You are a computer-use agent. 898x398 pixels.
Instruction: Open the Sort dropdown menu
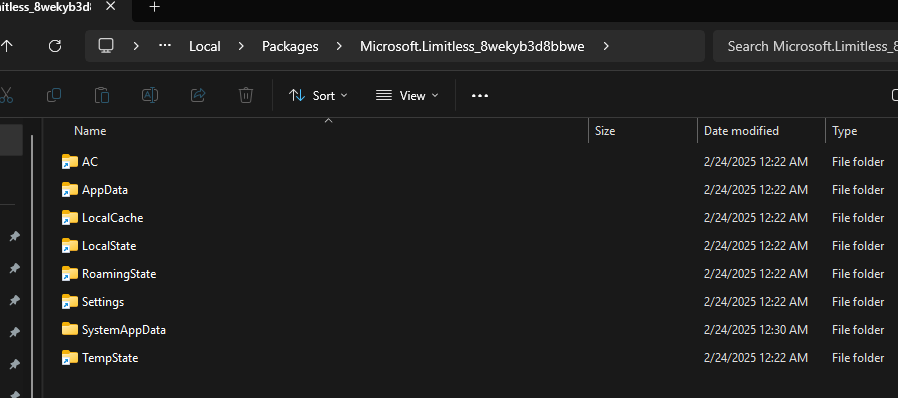click(x=318, y=96)
